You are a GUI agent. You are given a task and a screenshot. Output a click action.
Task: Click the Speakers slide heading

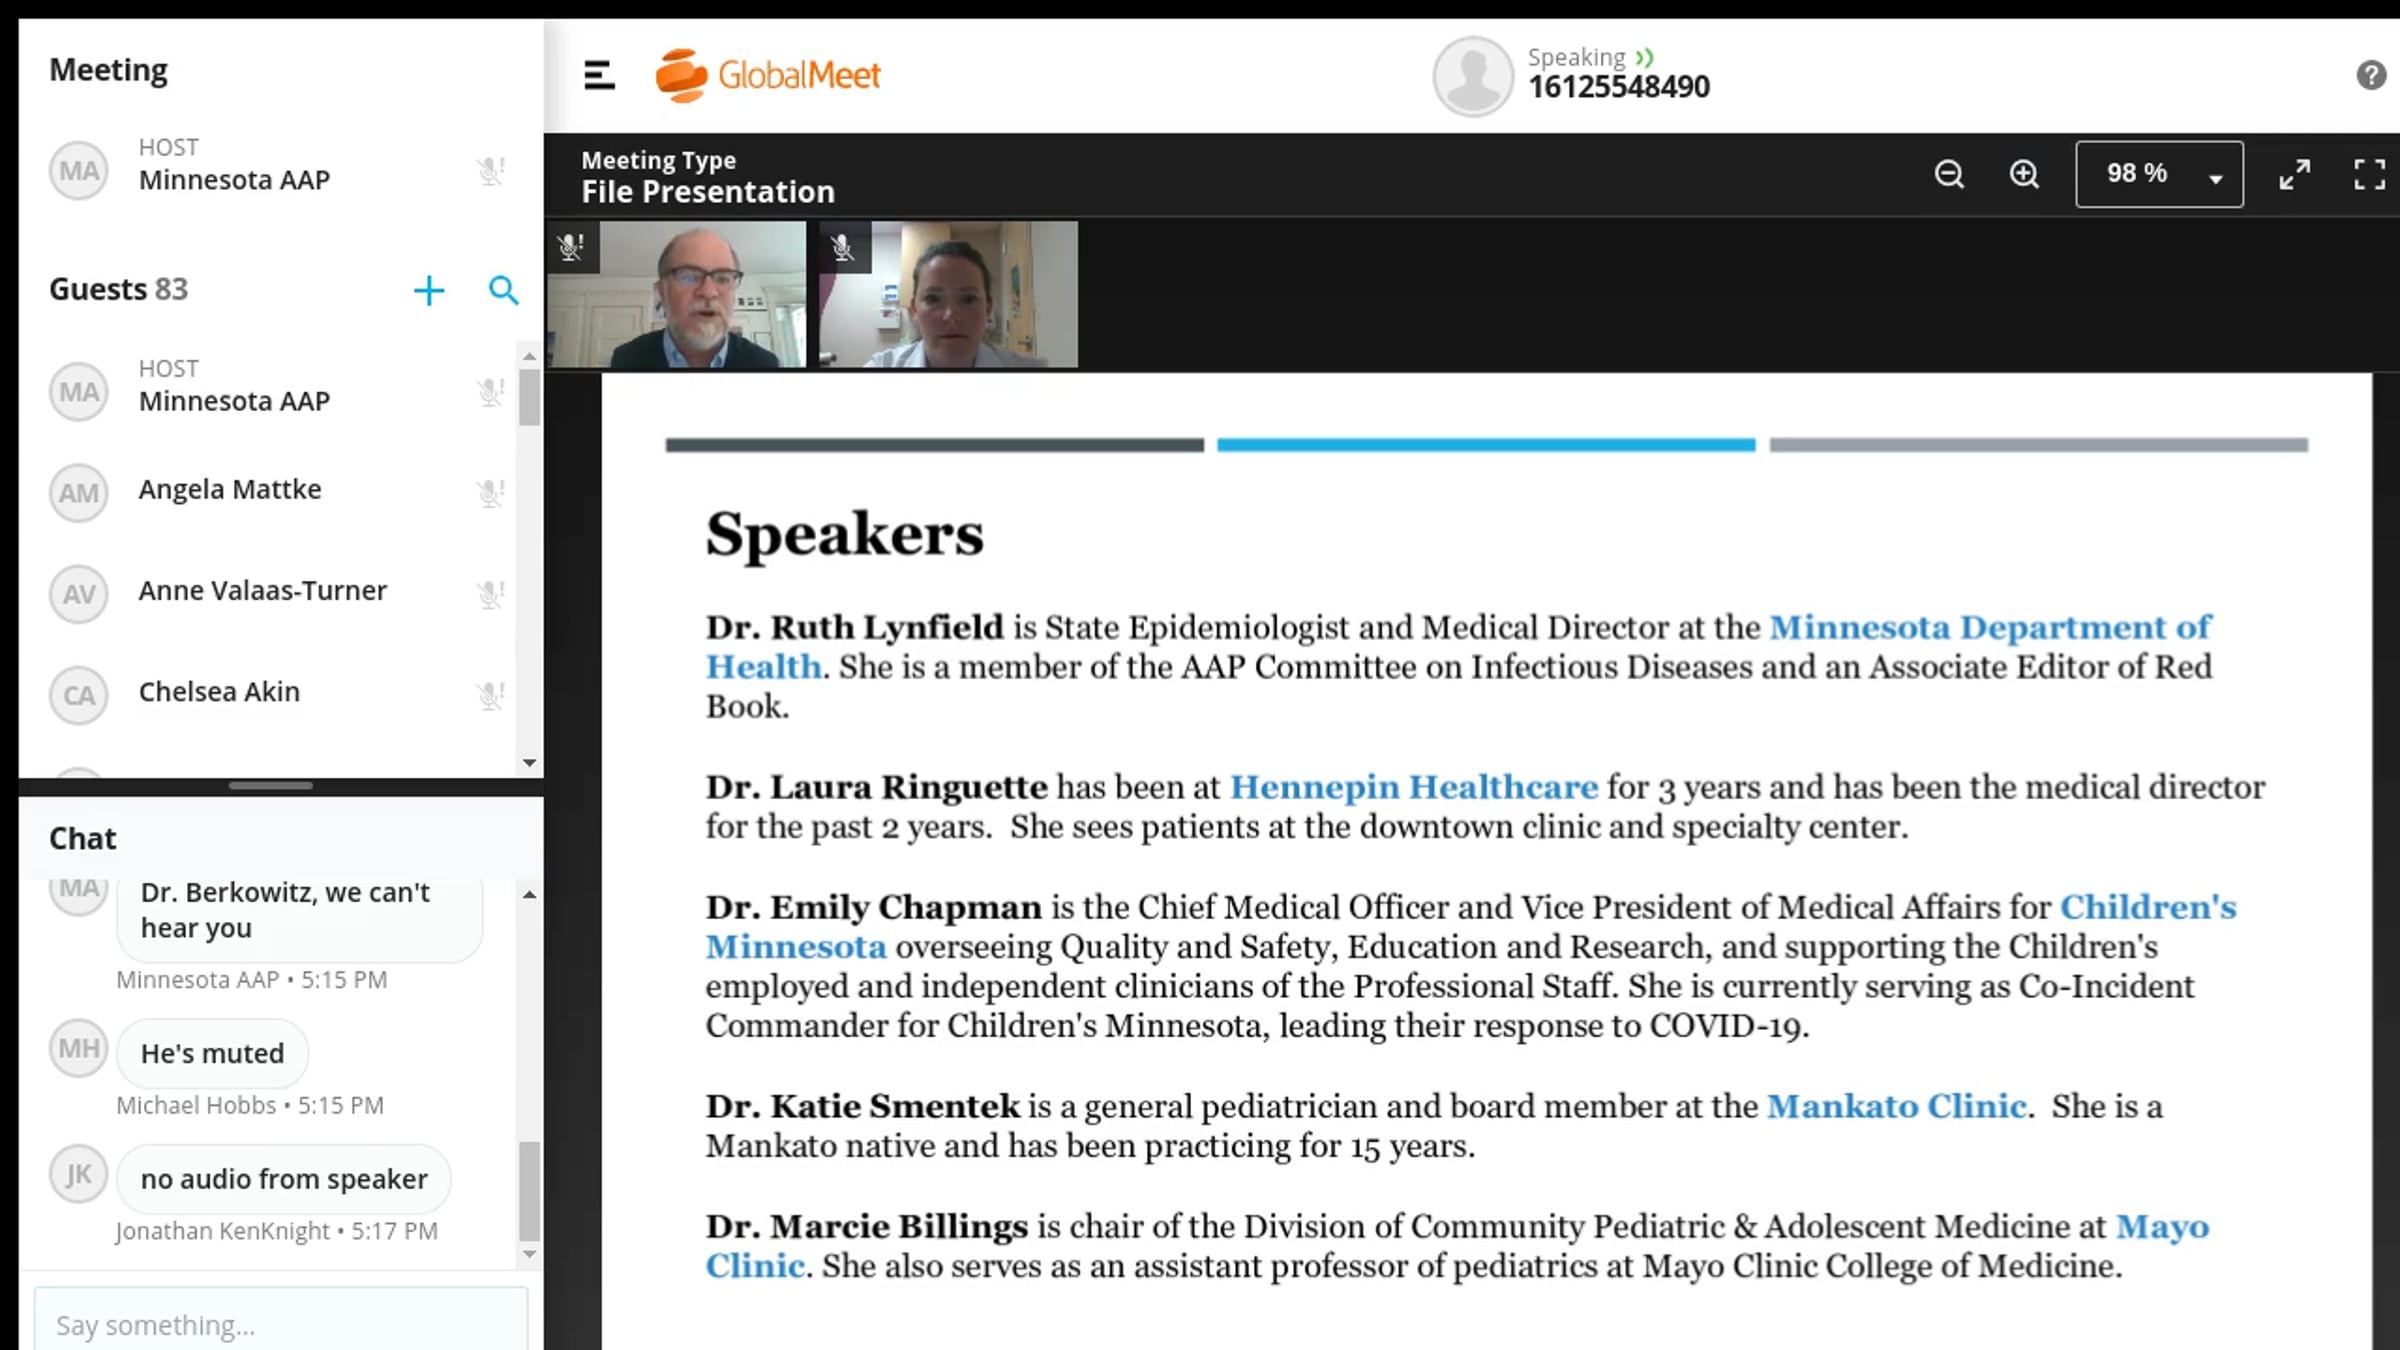pos(845,535)
